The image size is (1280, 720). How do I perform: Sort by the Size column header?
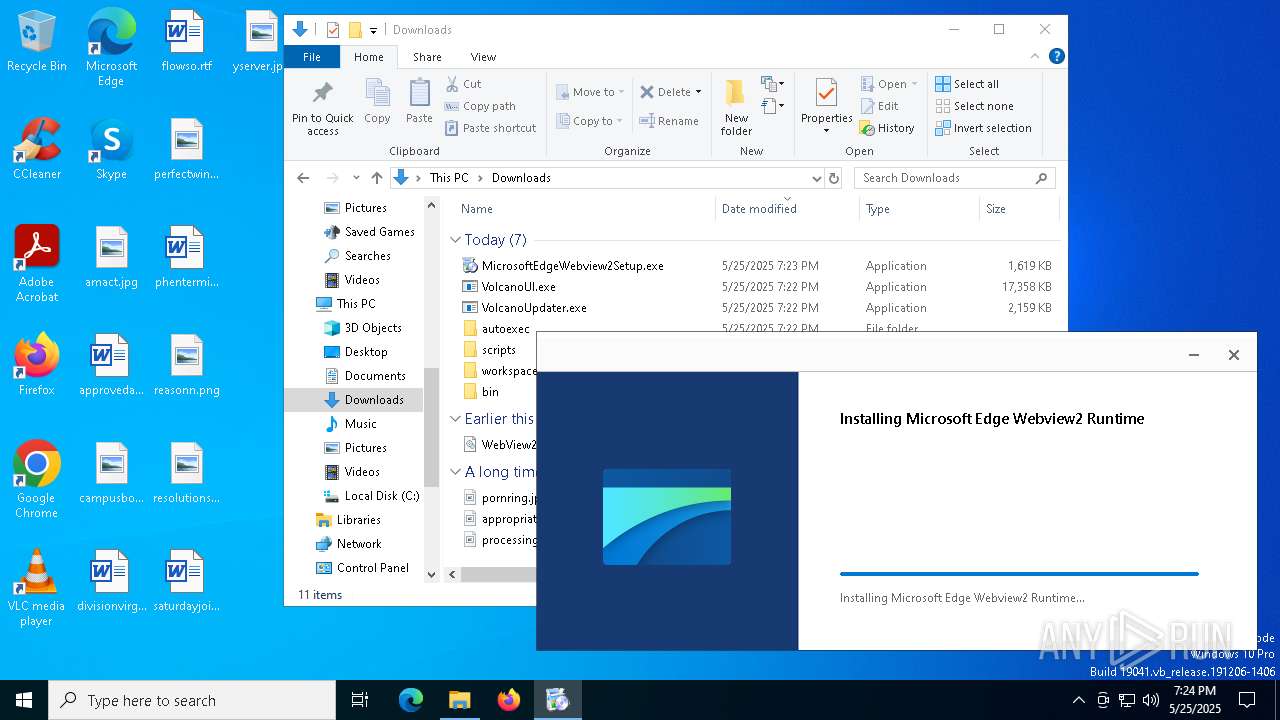1018,209
